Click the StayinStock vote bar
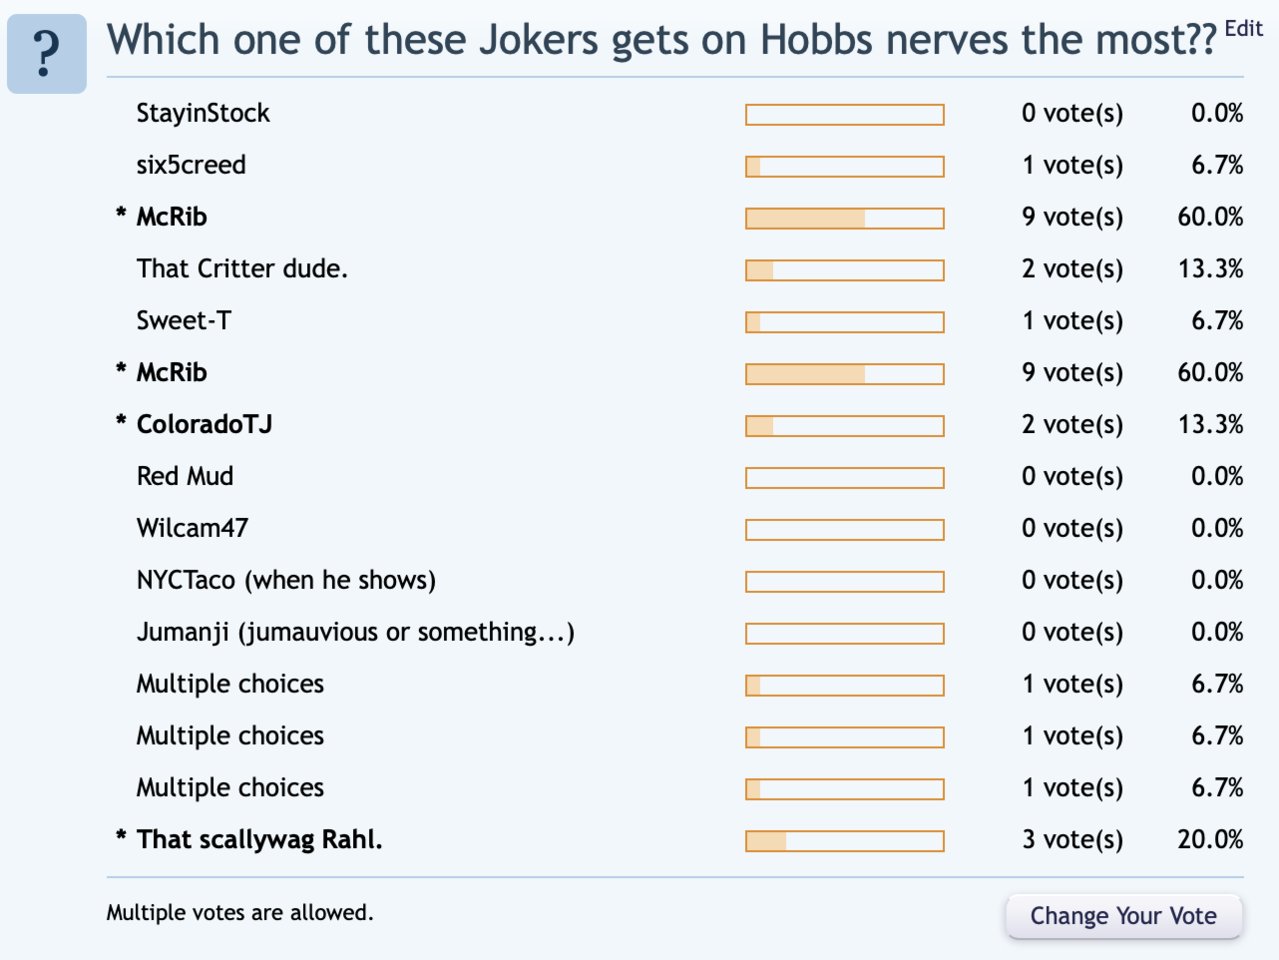Image resolution: width=1279 pixels, height=960 pixels. [x=845, y=115]
